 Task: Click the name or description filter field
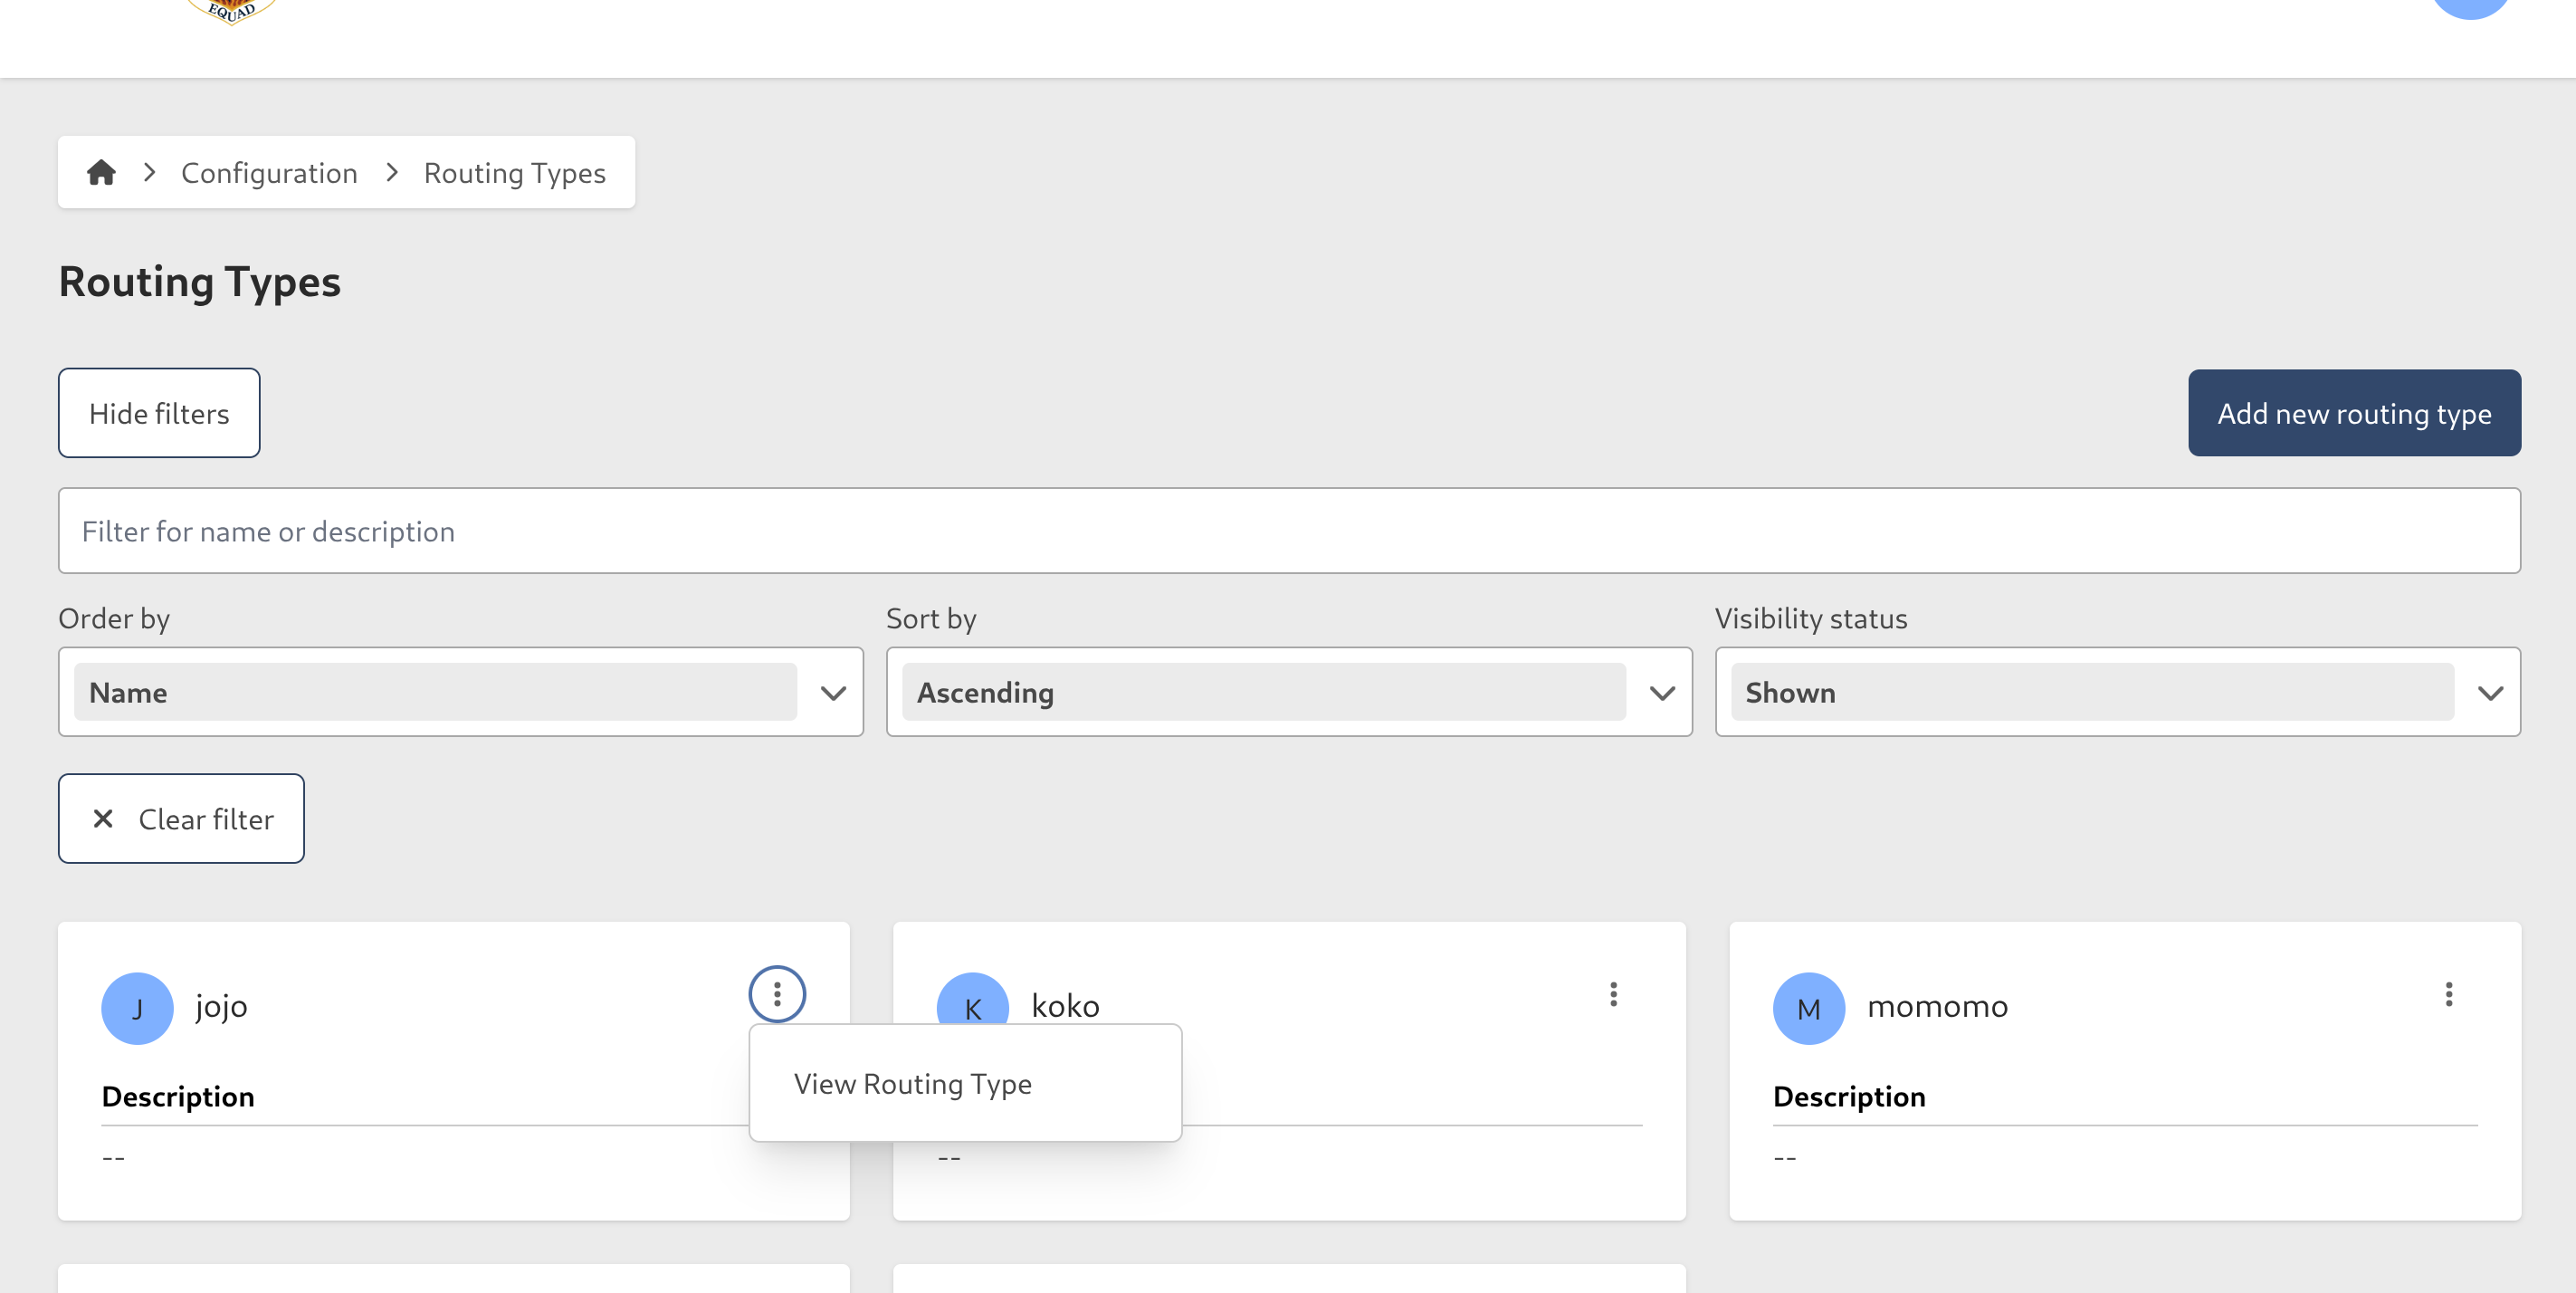[1288, 530]
